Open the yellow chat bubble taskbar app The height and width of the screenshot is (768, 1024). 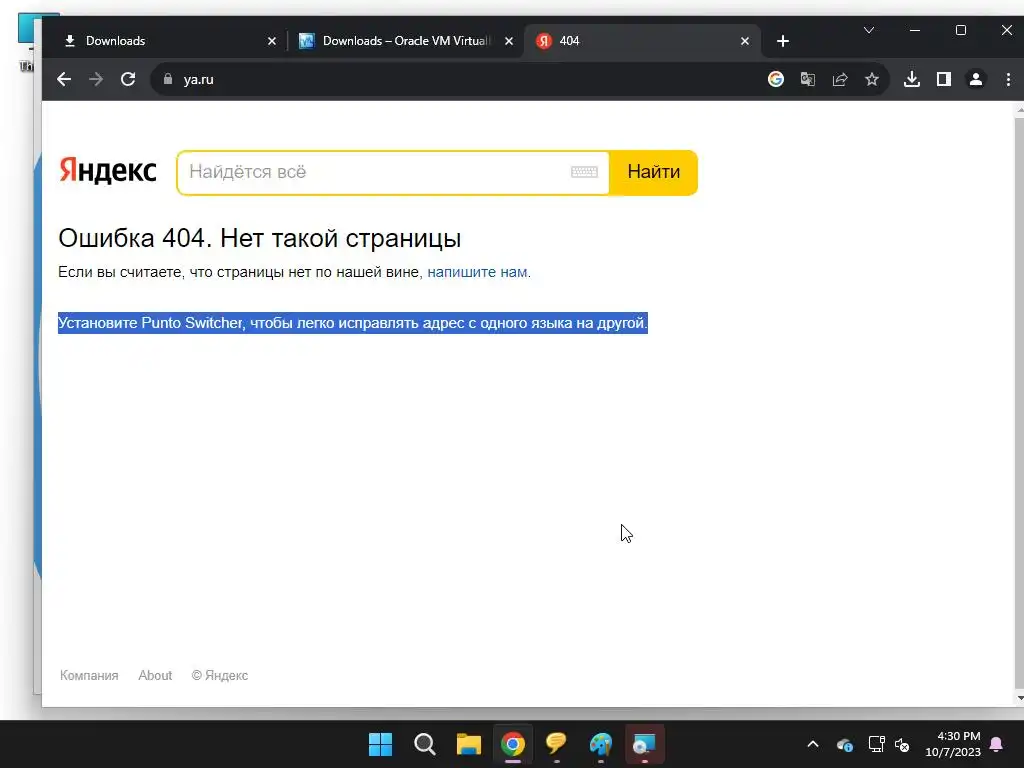556,743
